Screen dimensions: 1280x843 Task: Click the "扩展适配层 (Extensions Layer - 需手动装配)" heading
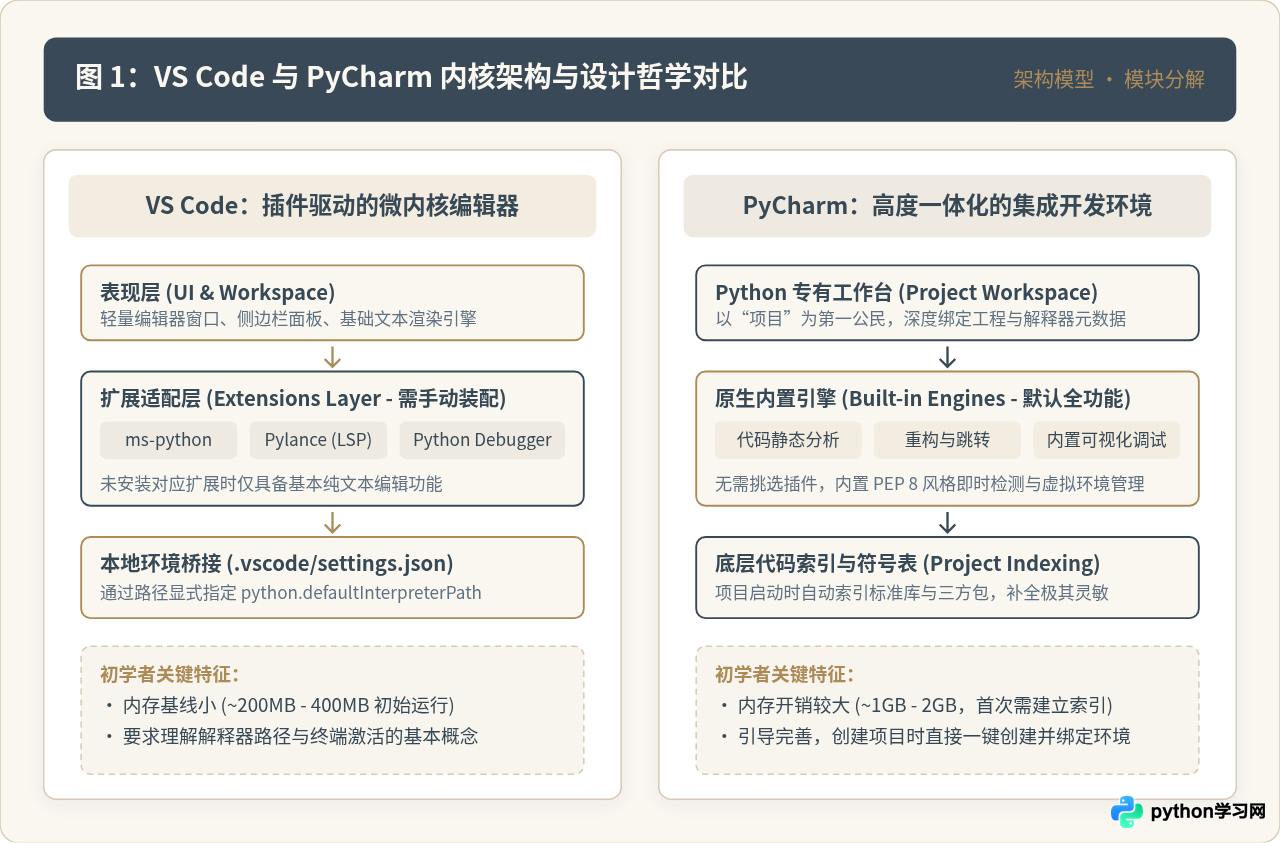coord(303,399)
